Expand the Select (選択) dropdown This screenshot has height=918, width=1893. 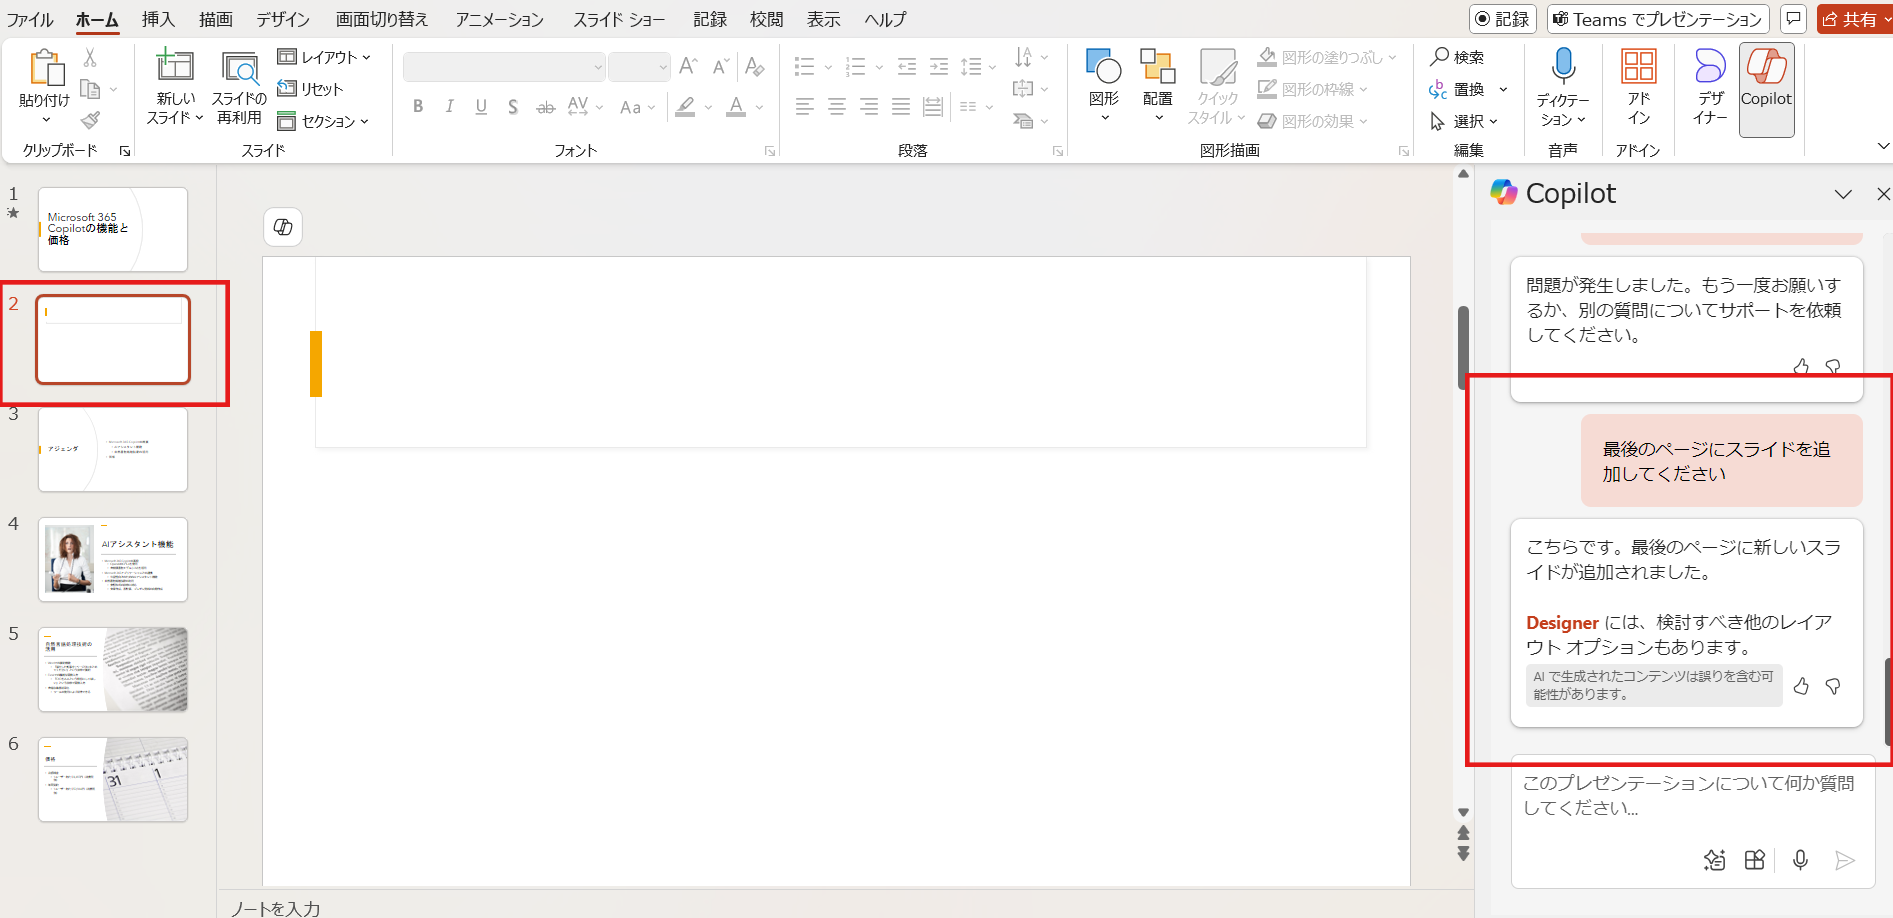(x=1465, y=121)
